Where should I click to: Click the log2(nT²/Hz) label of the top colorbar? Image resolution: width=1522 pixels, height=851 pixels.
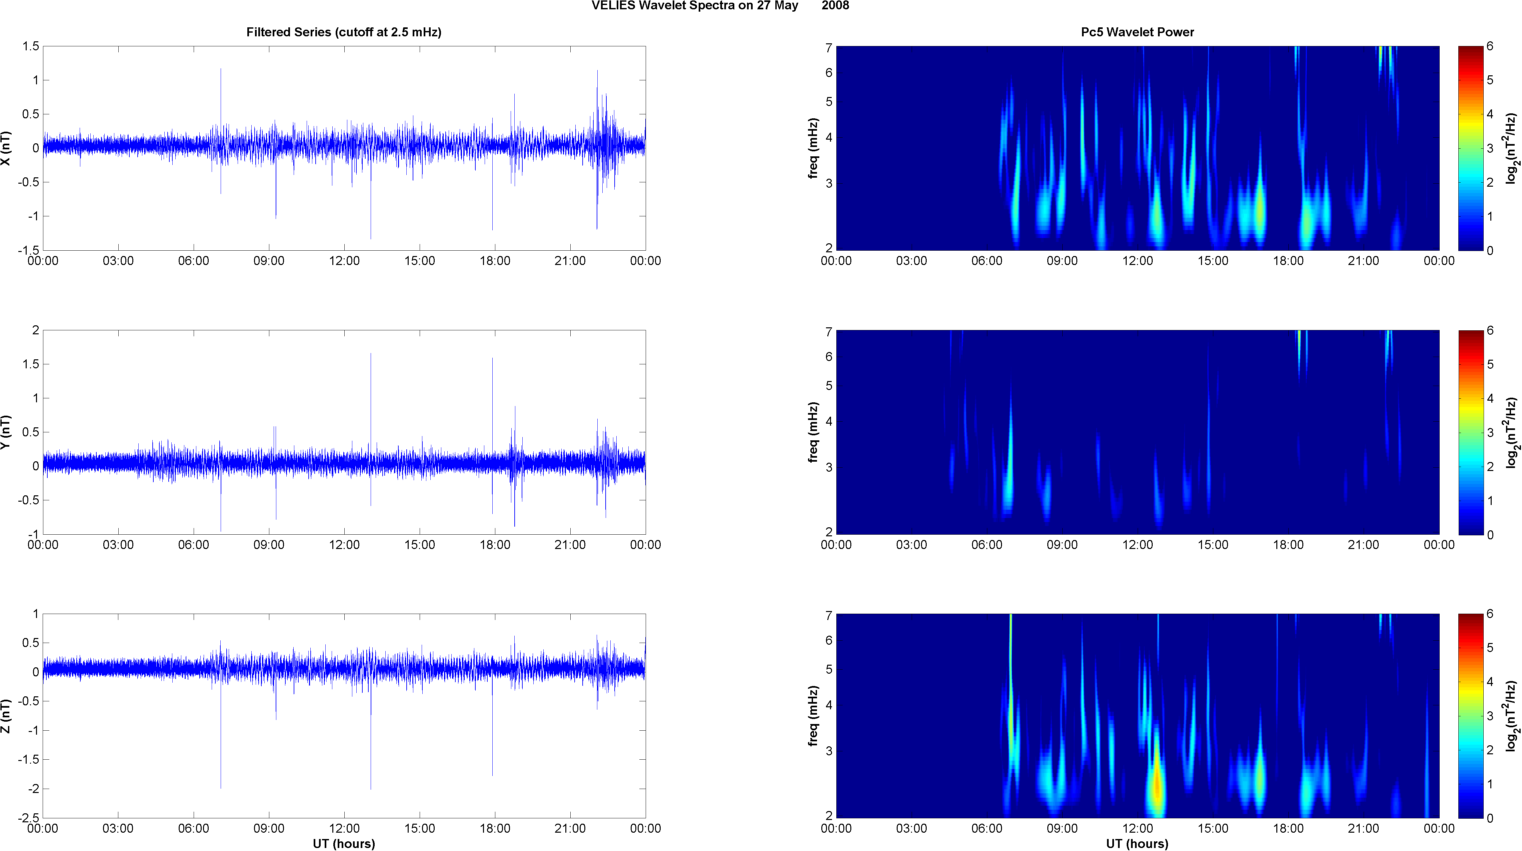coord(1512,148)
